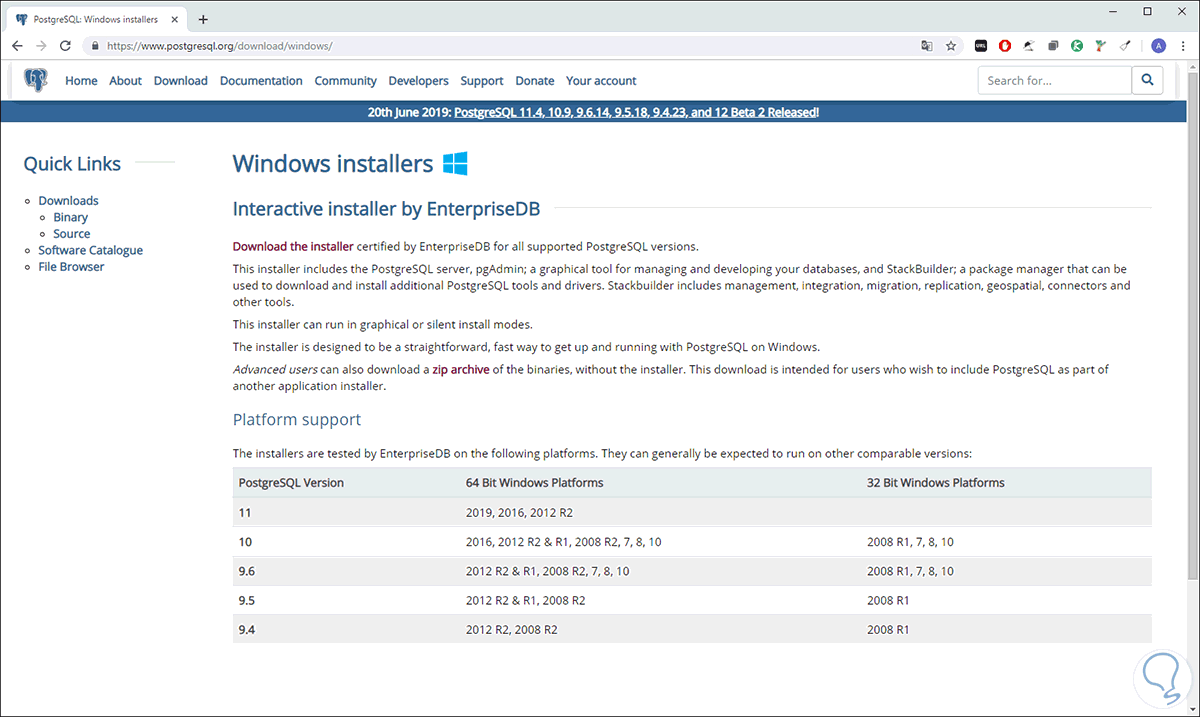
Task: Open the green Kami extension icon
Action: (x=1076, y=45)
